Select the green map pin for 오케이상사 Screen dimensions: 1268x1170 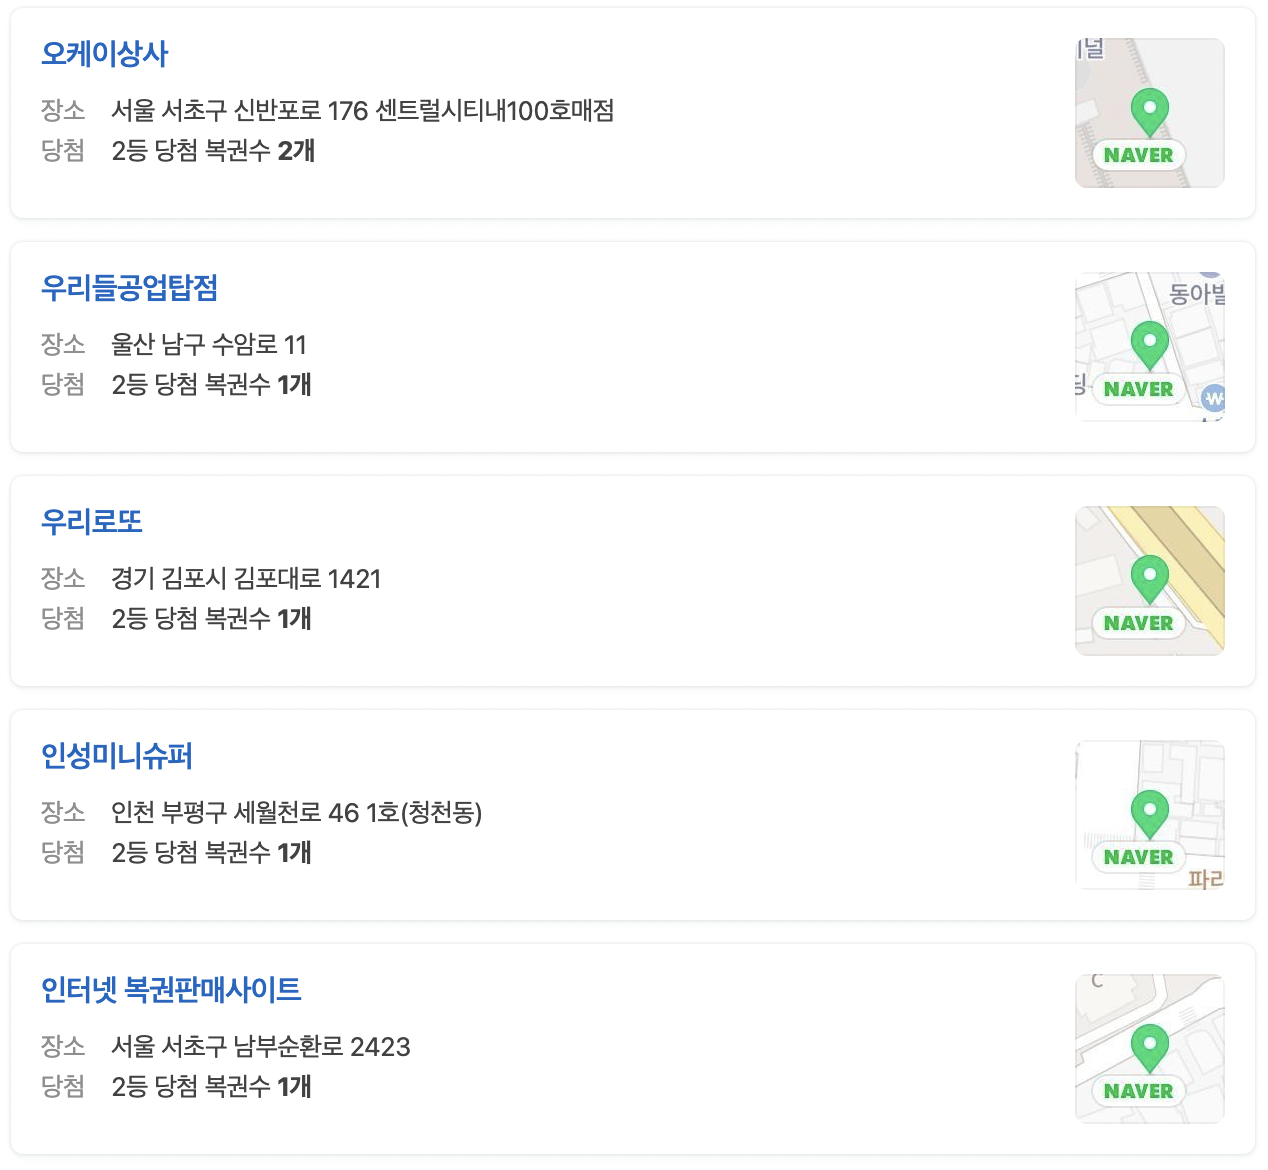tap(1149, 107)
